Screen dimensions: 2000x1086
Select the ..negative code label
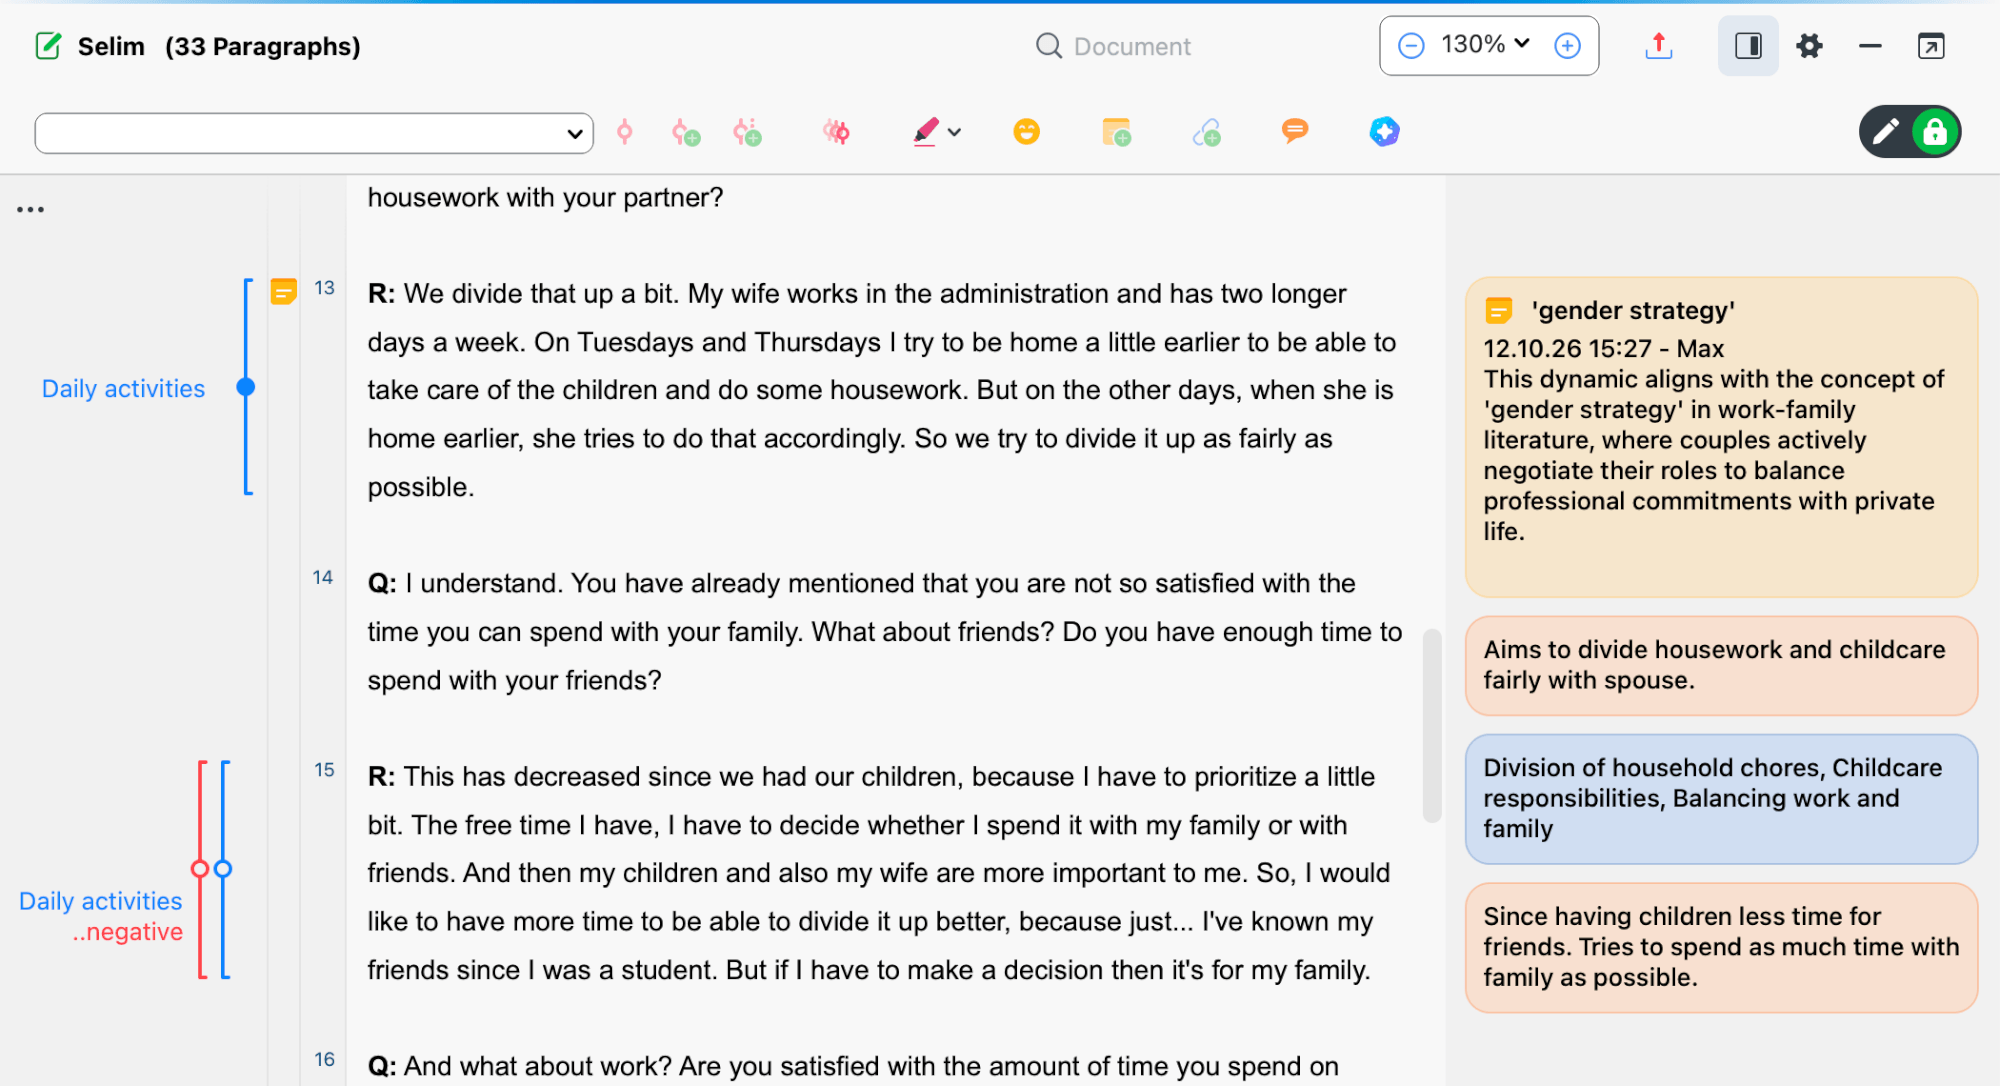[x=127, y=931]
